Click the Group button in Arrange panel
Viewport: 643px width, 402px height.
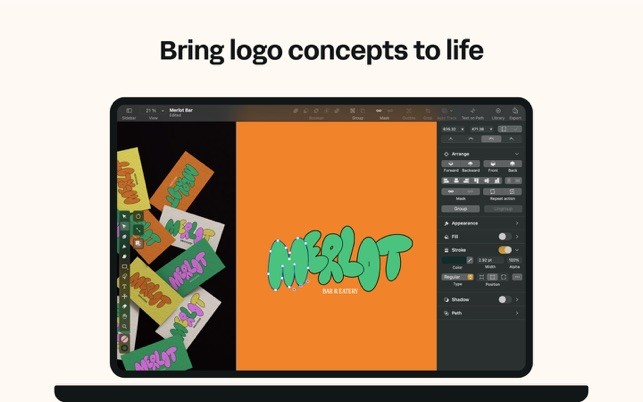461,209
